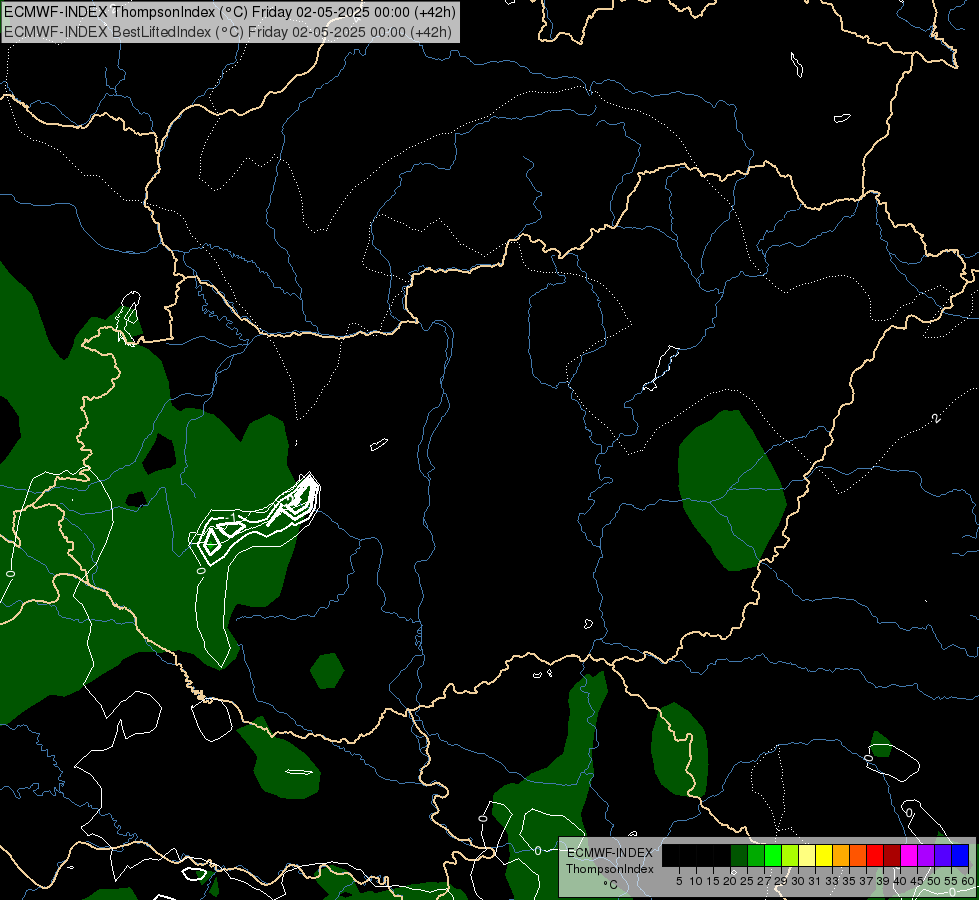Click the legend tick value 5

pyautogui.click(x=679, y=881)
